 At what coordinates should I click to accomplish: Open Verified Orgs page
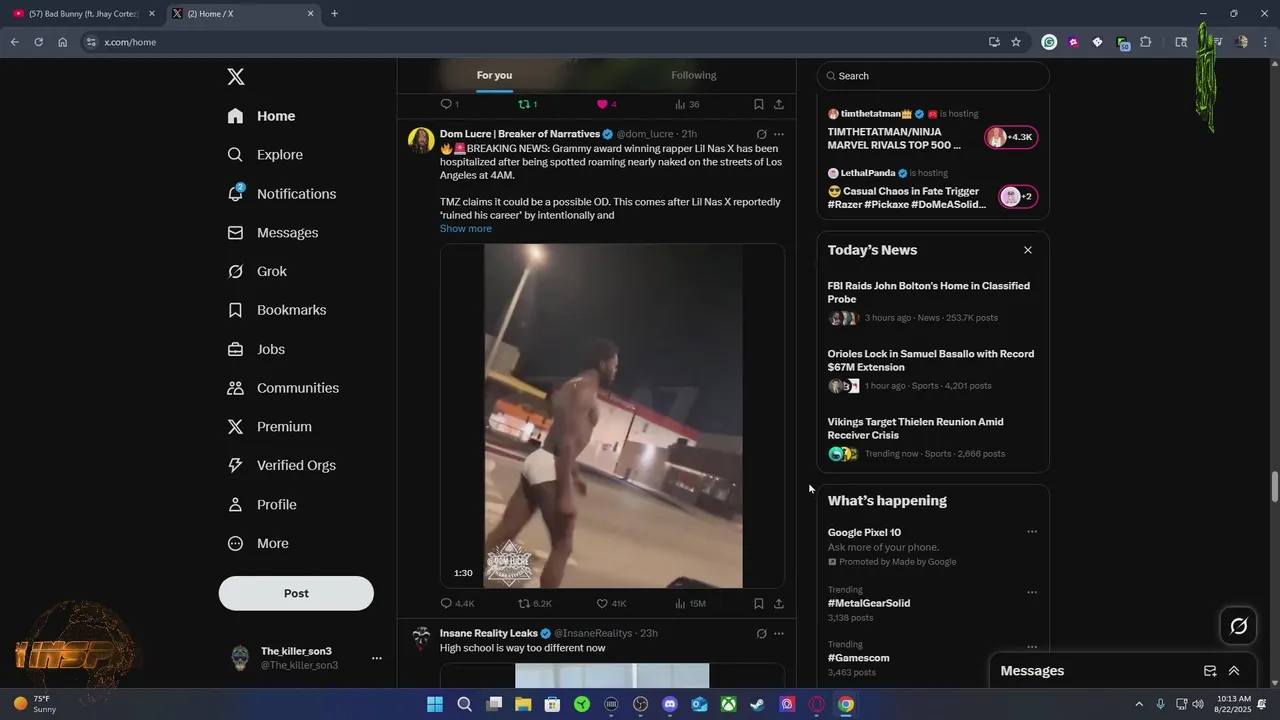tap(281, 465)
